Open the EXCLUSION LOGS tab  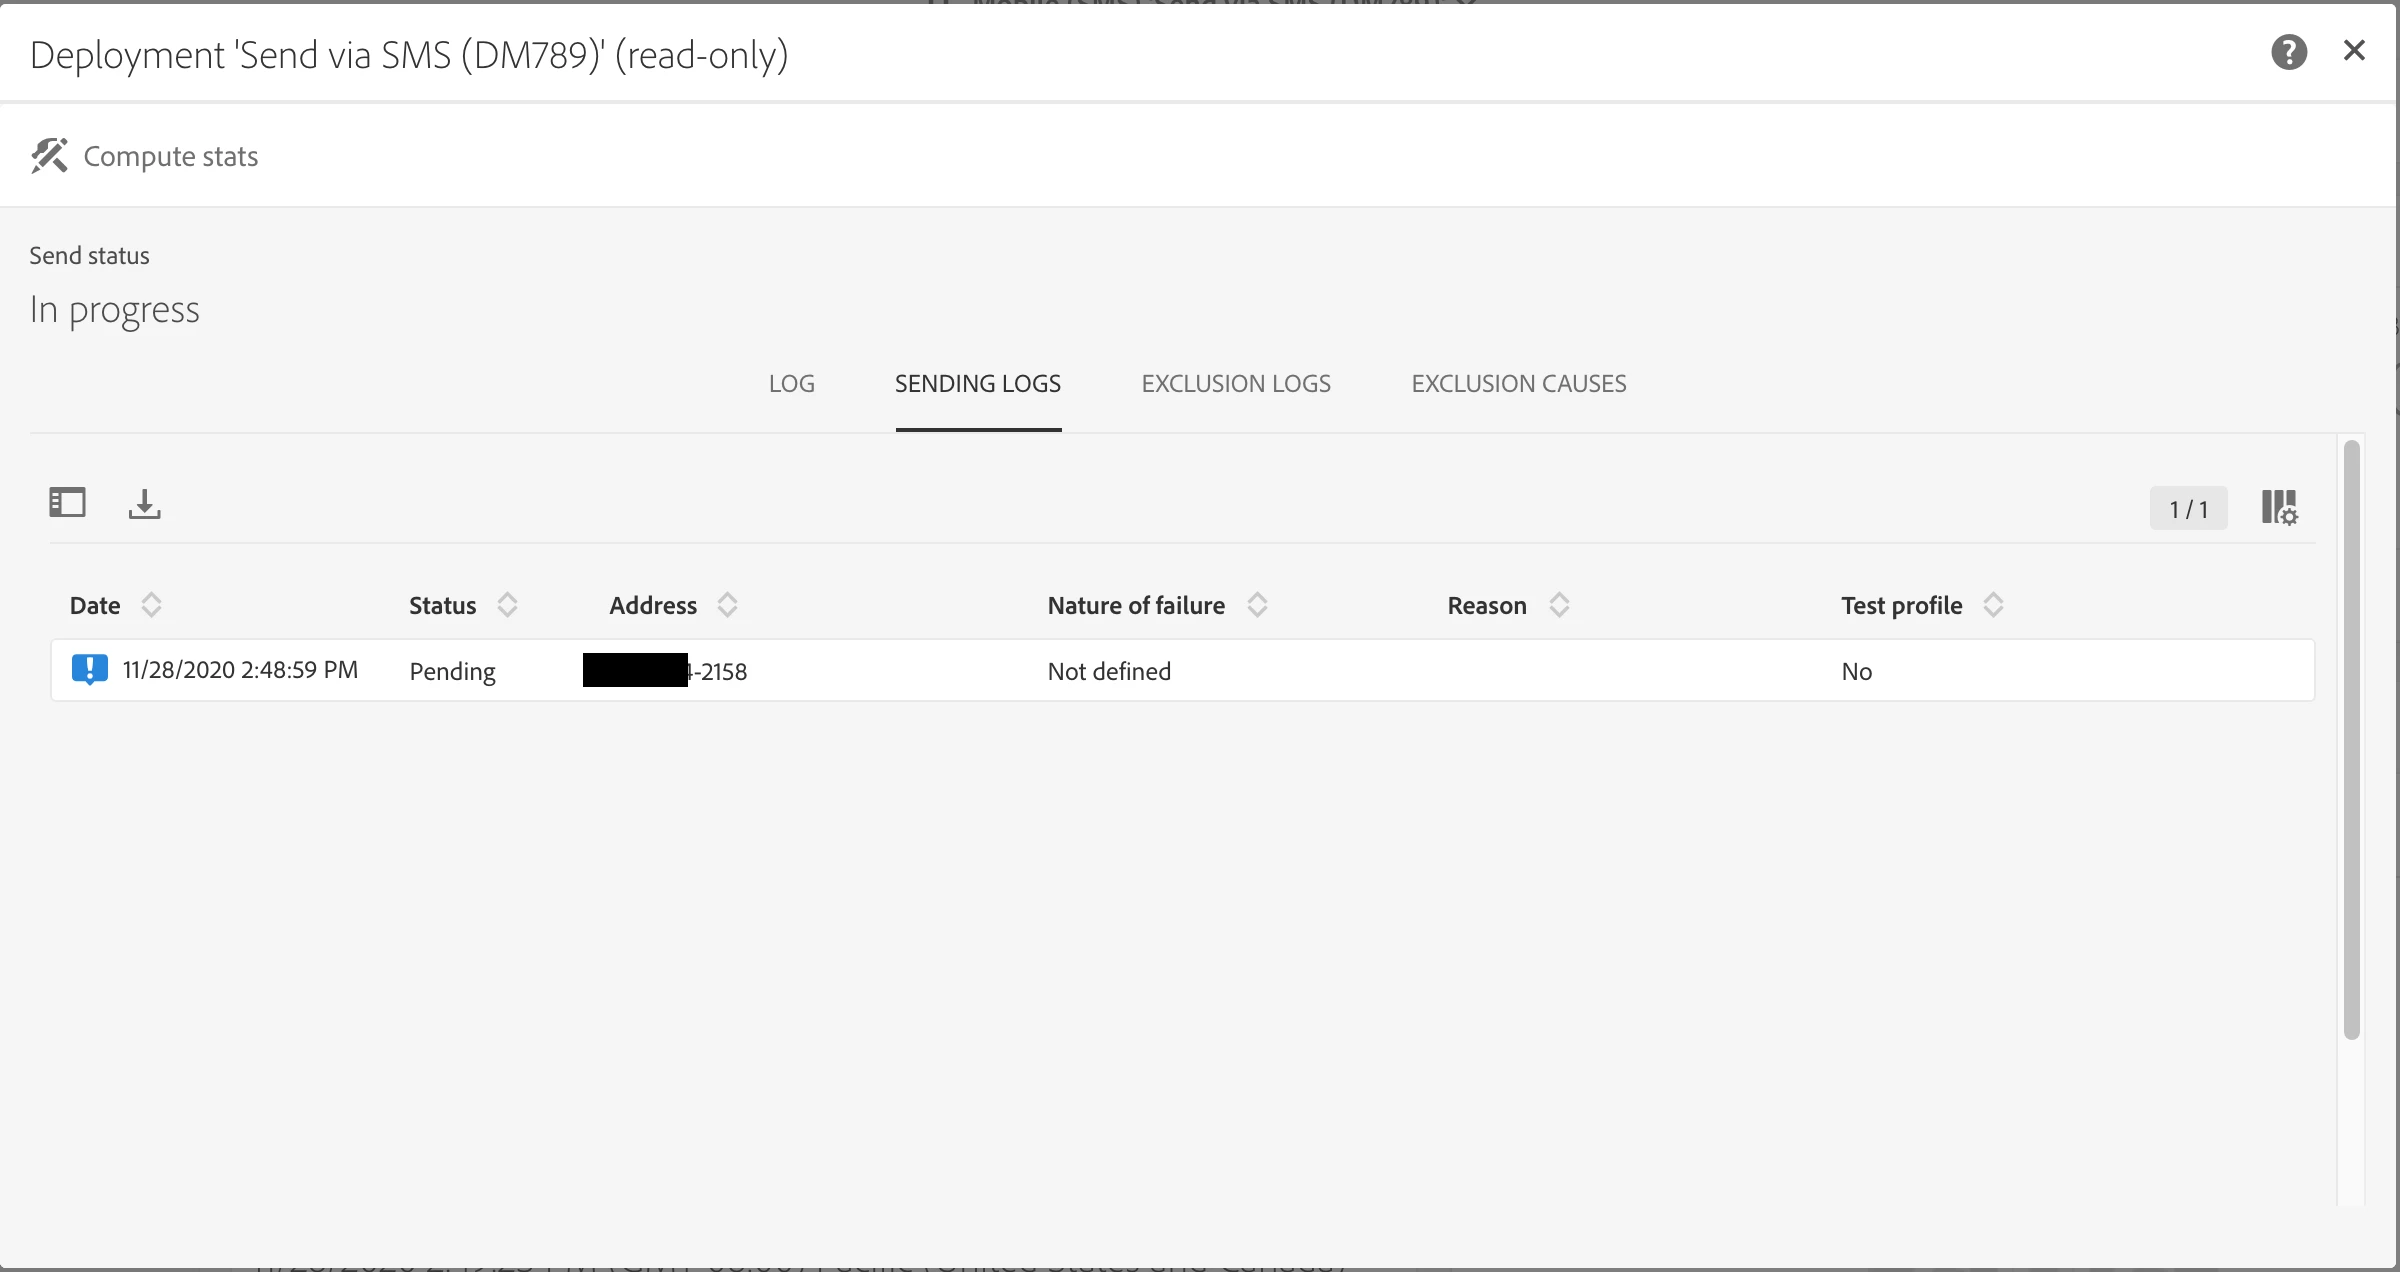1236,384
